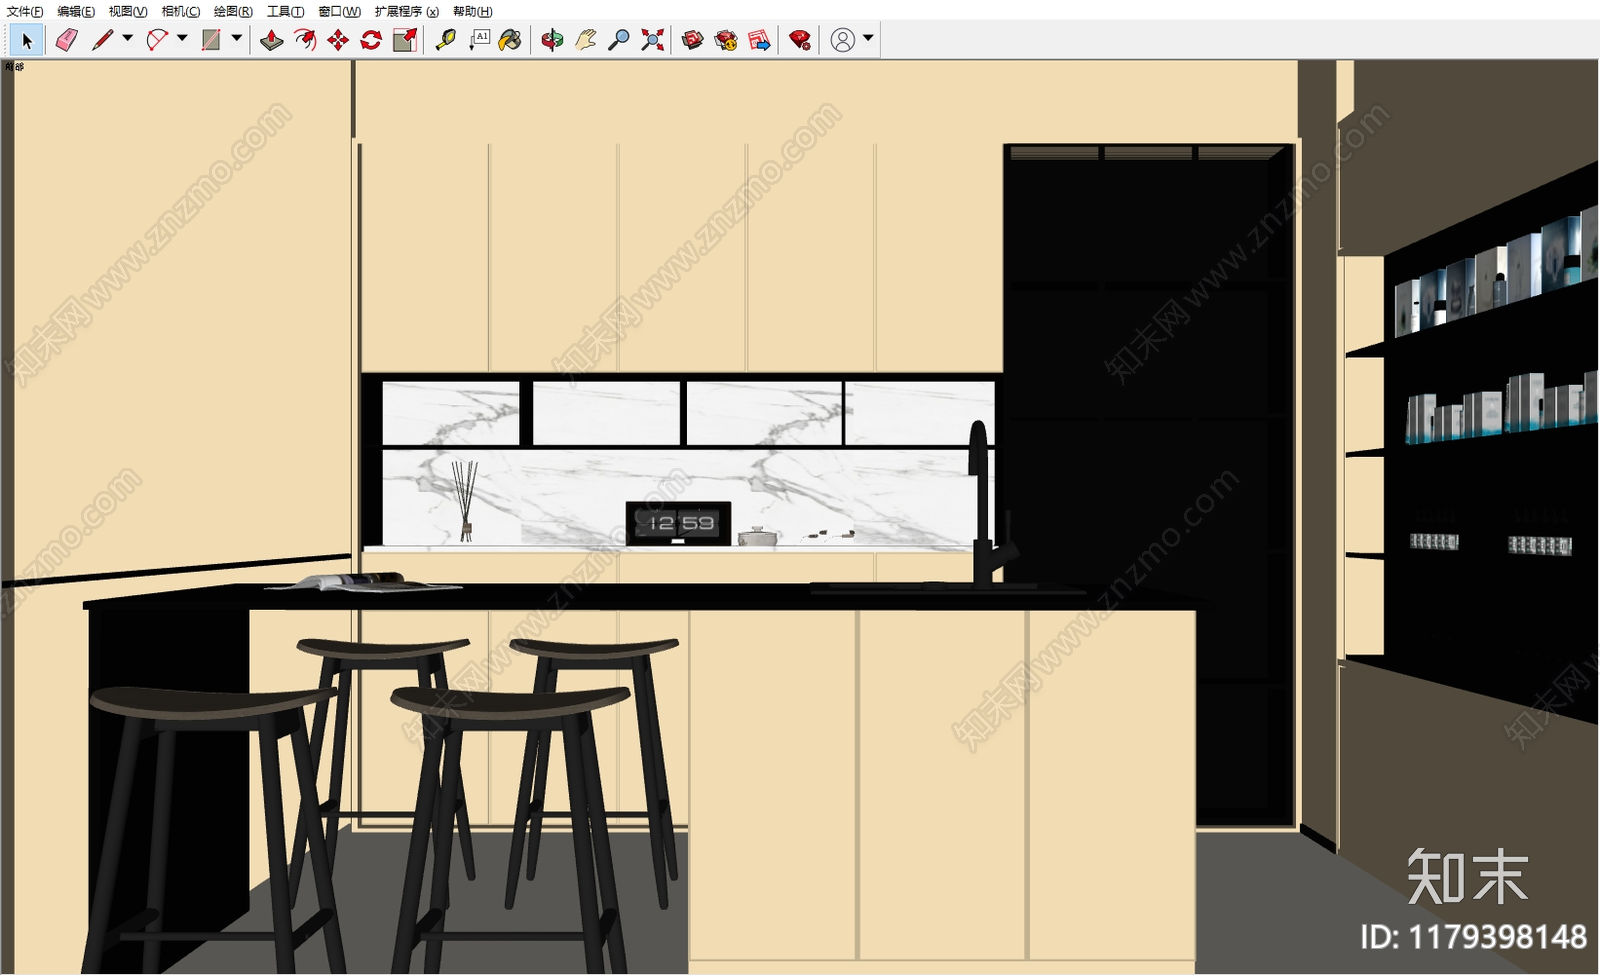This screenshot has height=976, width=1600.
Task: Pick the Scale tool
Action: point(405,40)
